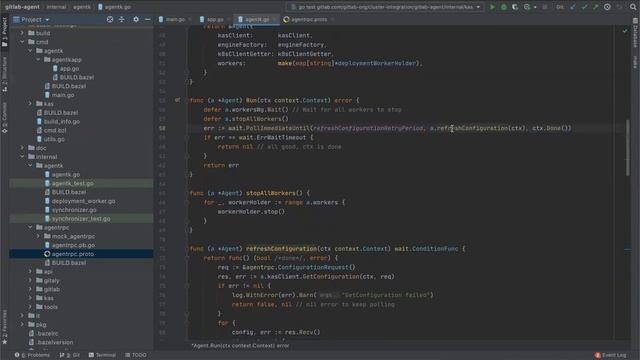Image resolution: width=640 pixels, height=360 pixels.
Task: Collapse the internal folder
Action: (22, 156)
